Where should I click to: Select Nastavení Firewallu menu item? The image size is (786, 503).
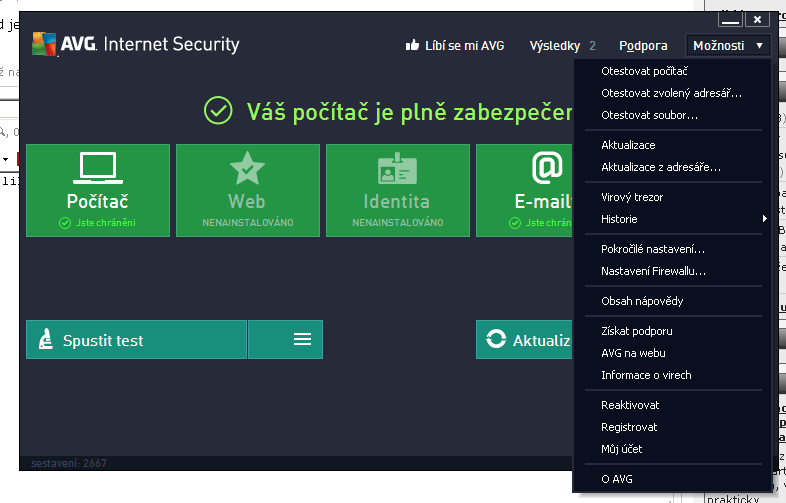coord(653,271)
